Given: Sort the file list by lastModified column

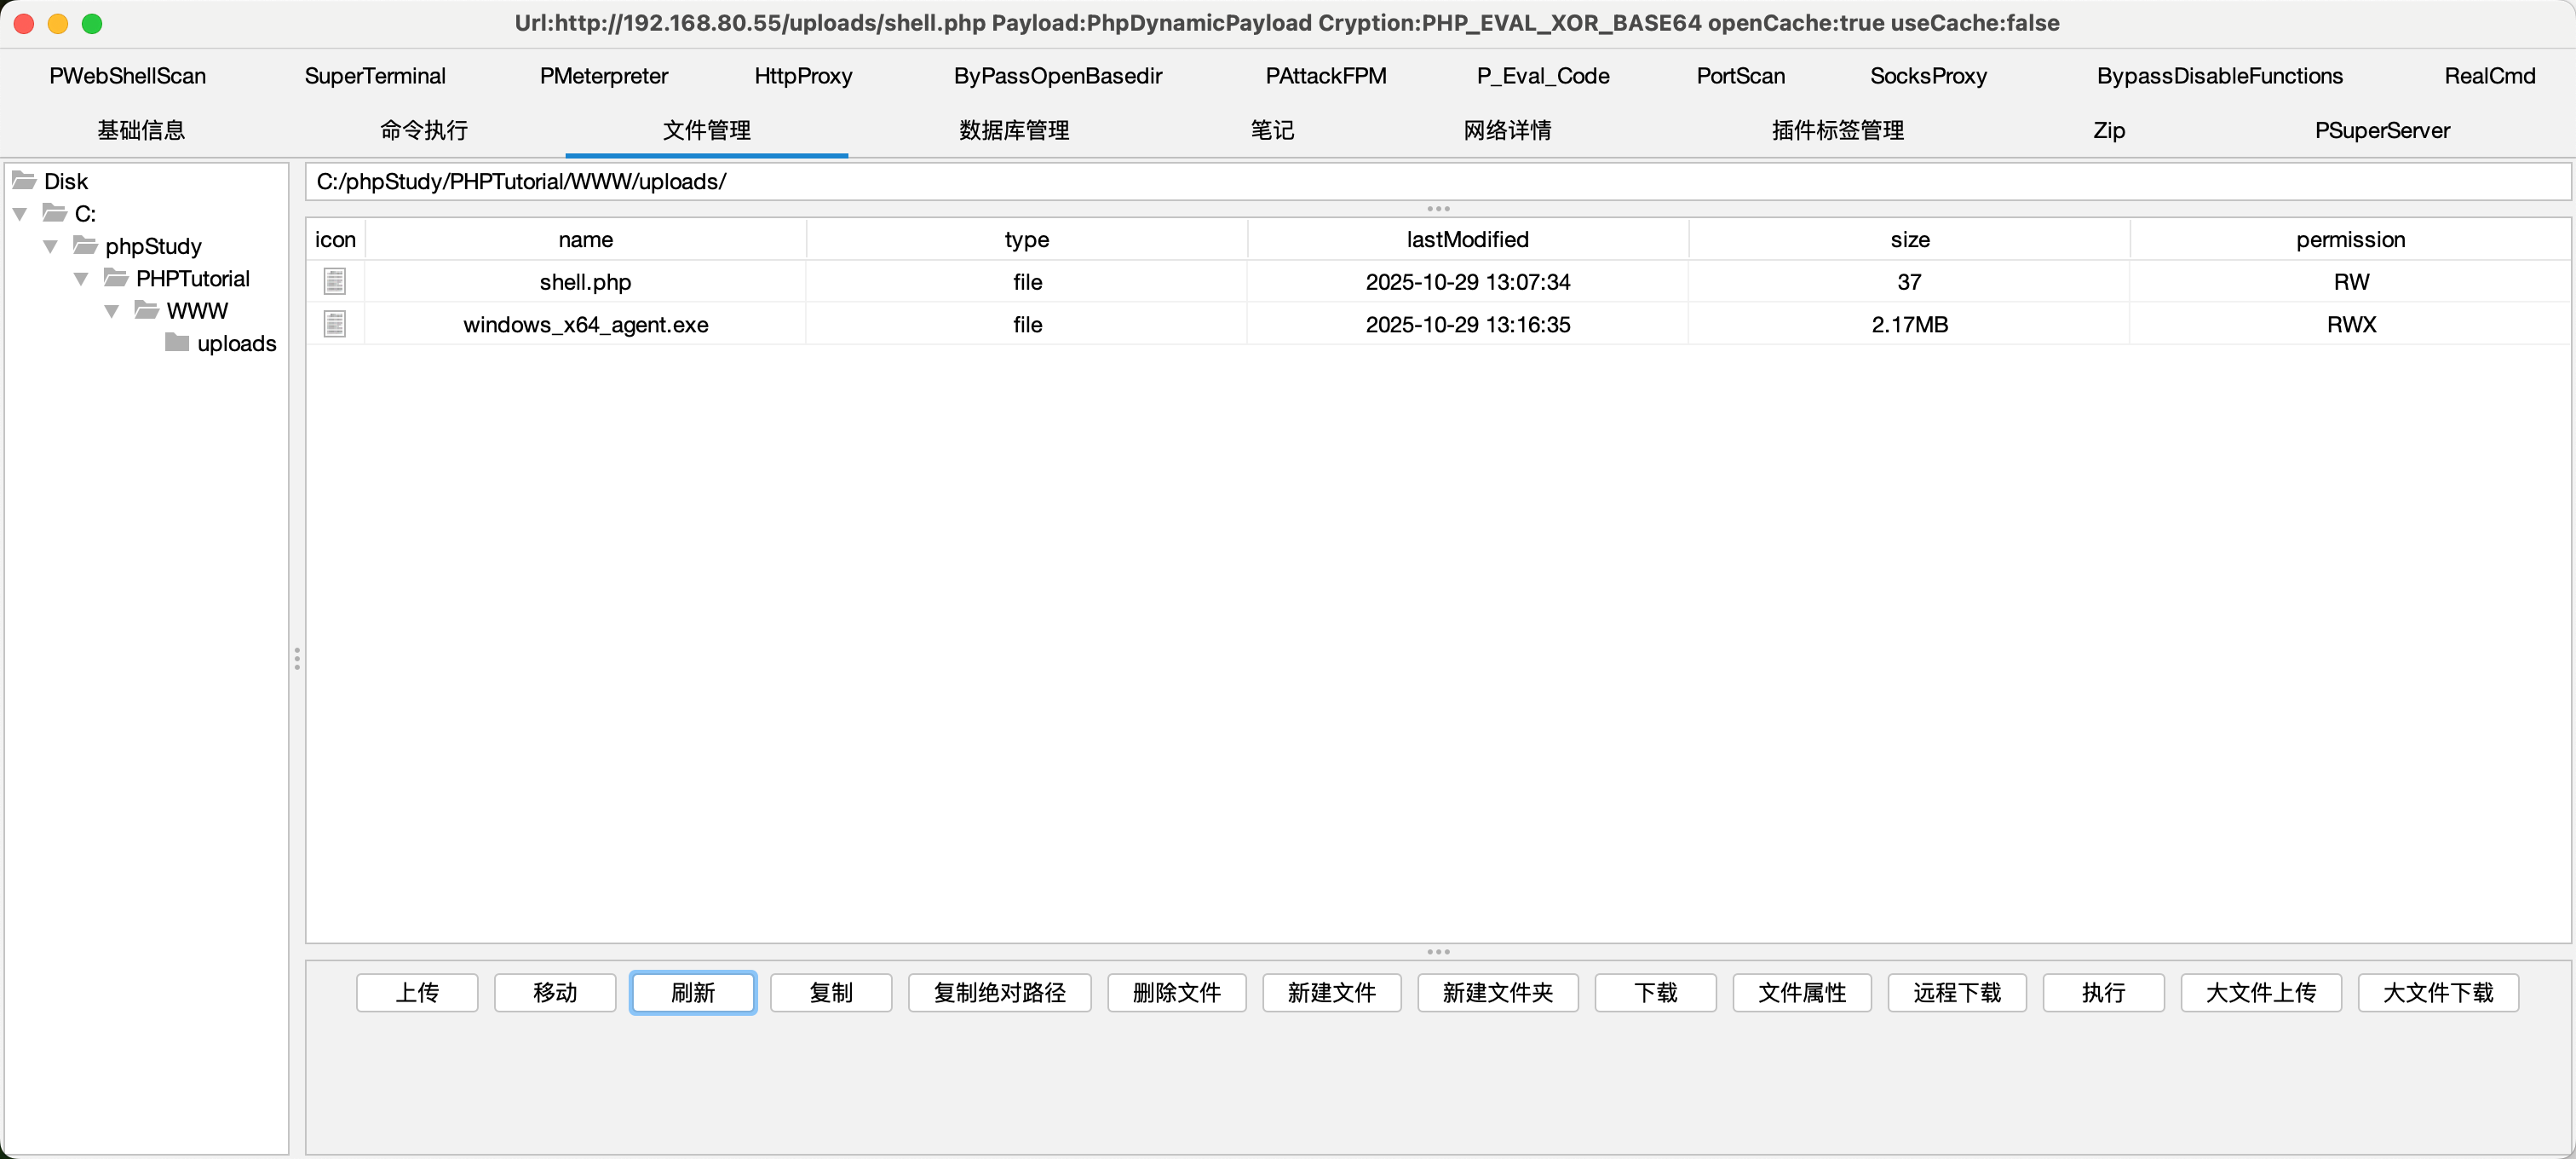Looking at the screenshot, I should (x=1467, y=240).
